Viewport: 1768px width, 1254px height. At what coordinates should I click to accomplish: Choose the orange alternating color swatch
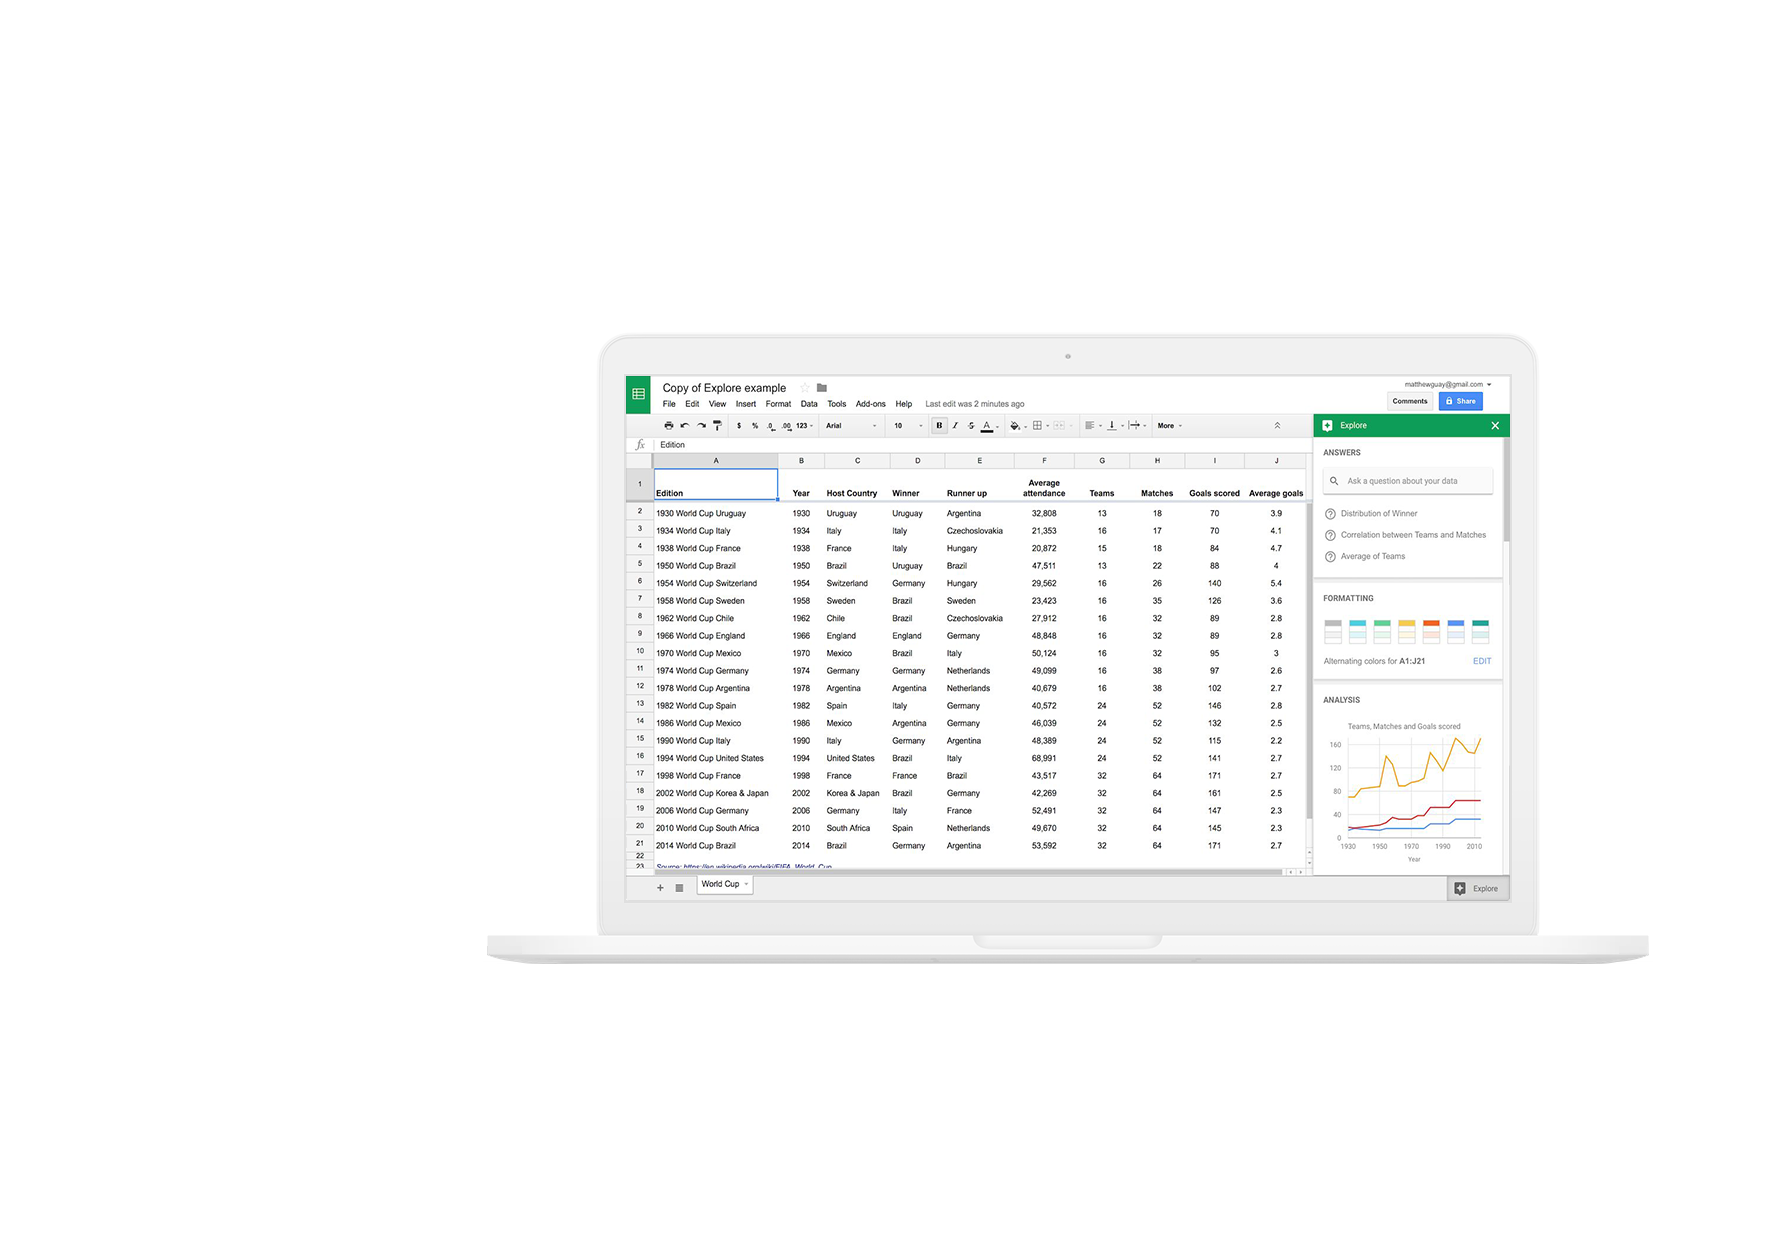[x=1431, y=631]
